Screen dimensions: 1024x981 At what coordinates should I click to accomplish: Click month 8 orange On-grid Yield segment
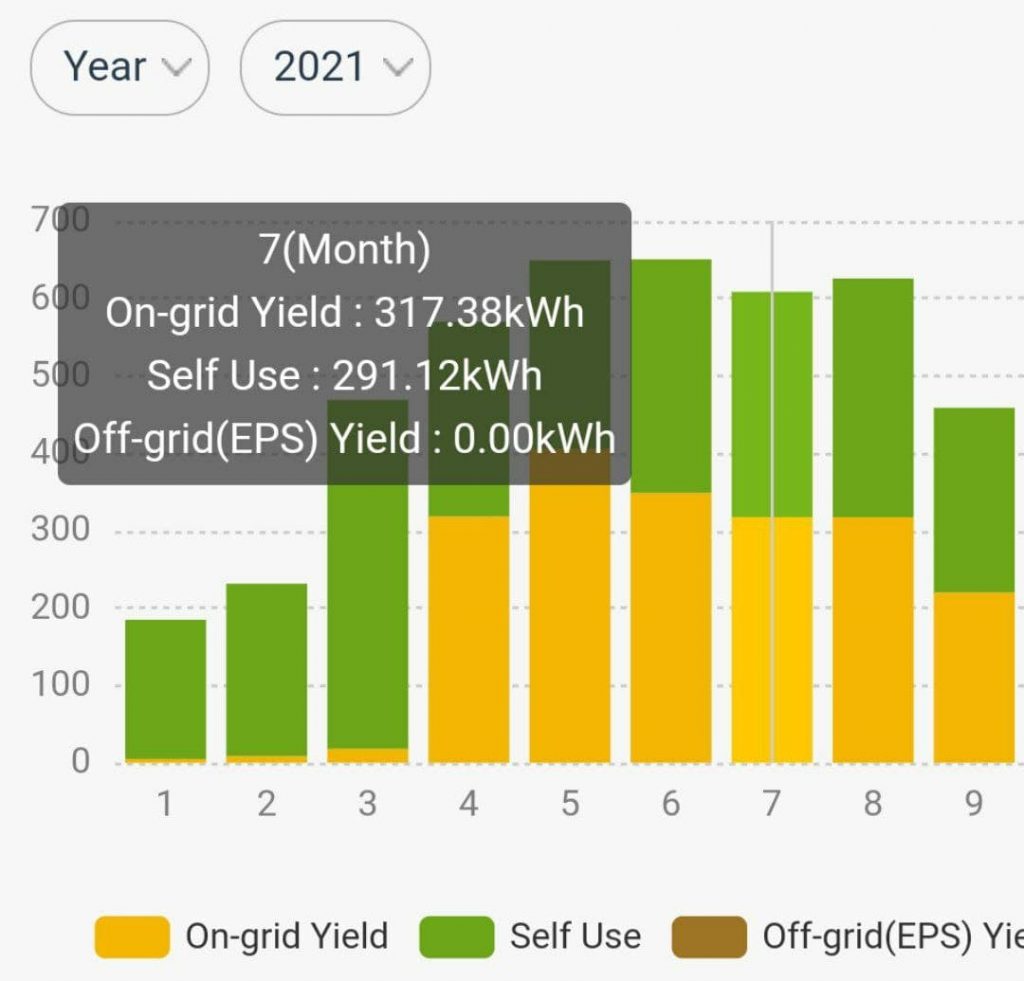coord(873,640)
